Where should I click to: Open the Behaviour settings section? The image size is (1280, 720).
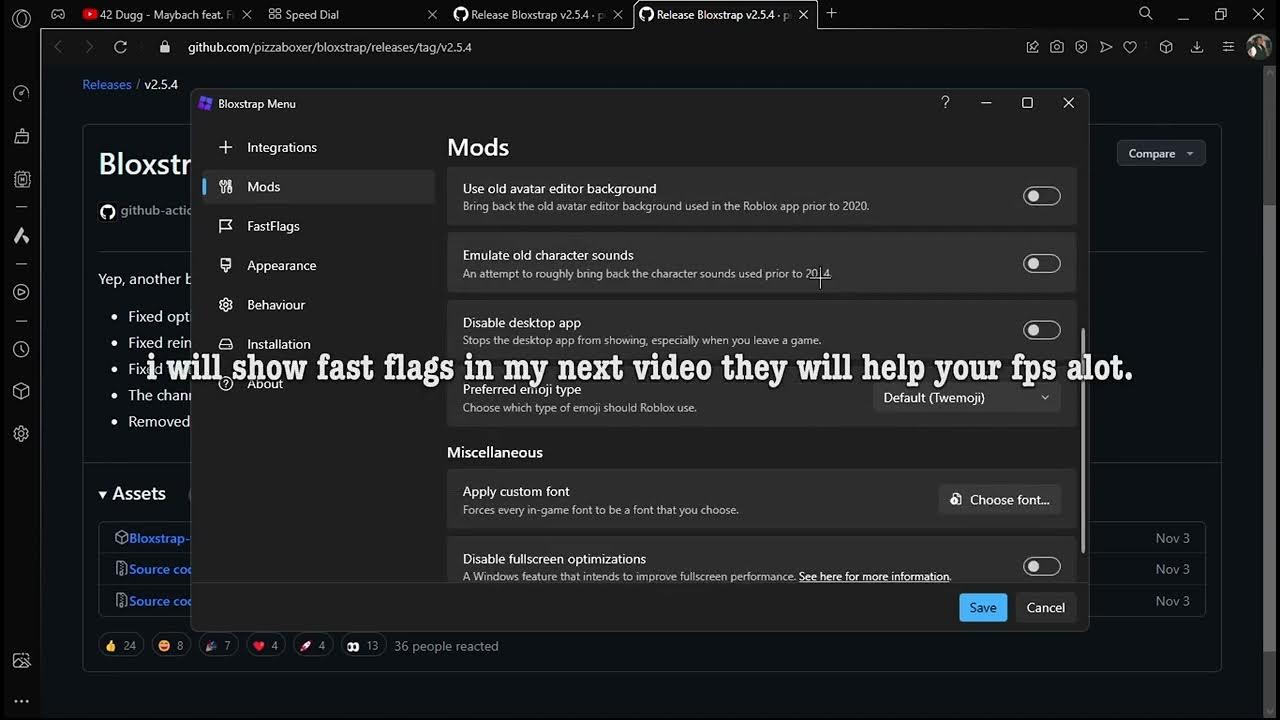318,305
